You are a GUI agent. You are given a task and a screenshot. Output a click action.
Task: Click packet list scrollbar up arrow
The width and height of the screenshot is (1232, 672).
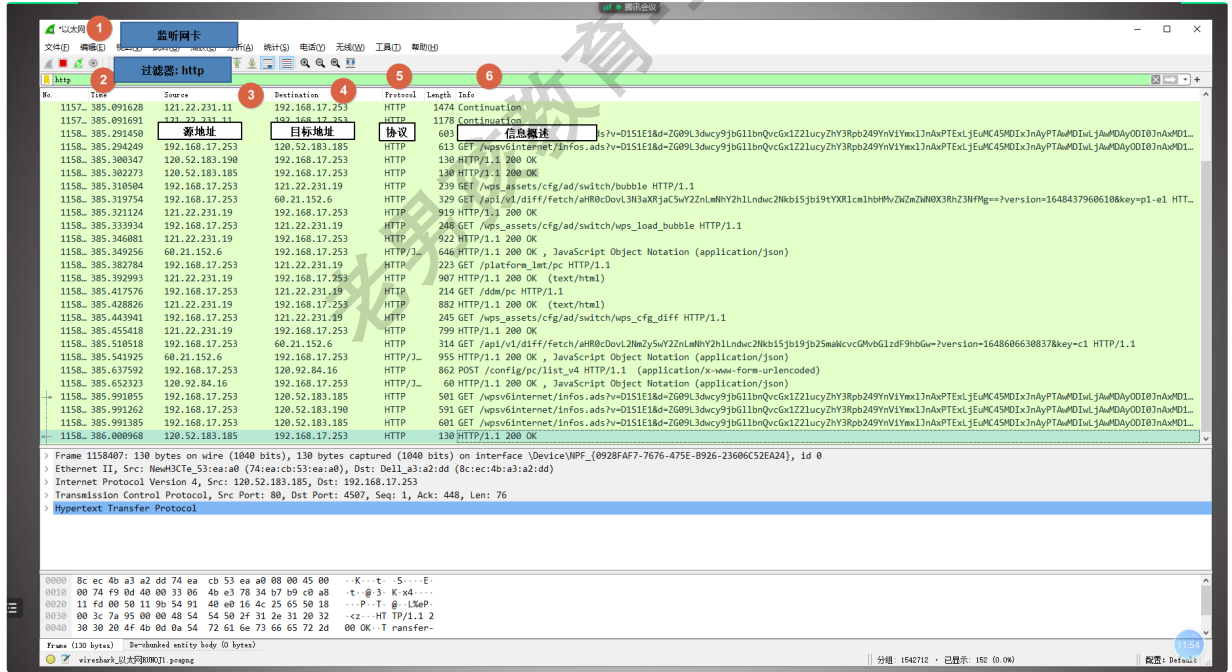point(1205,95)
